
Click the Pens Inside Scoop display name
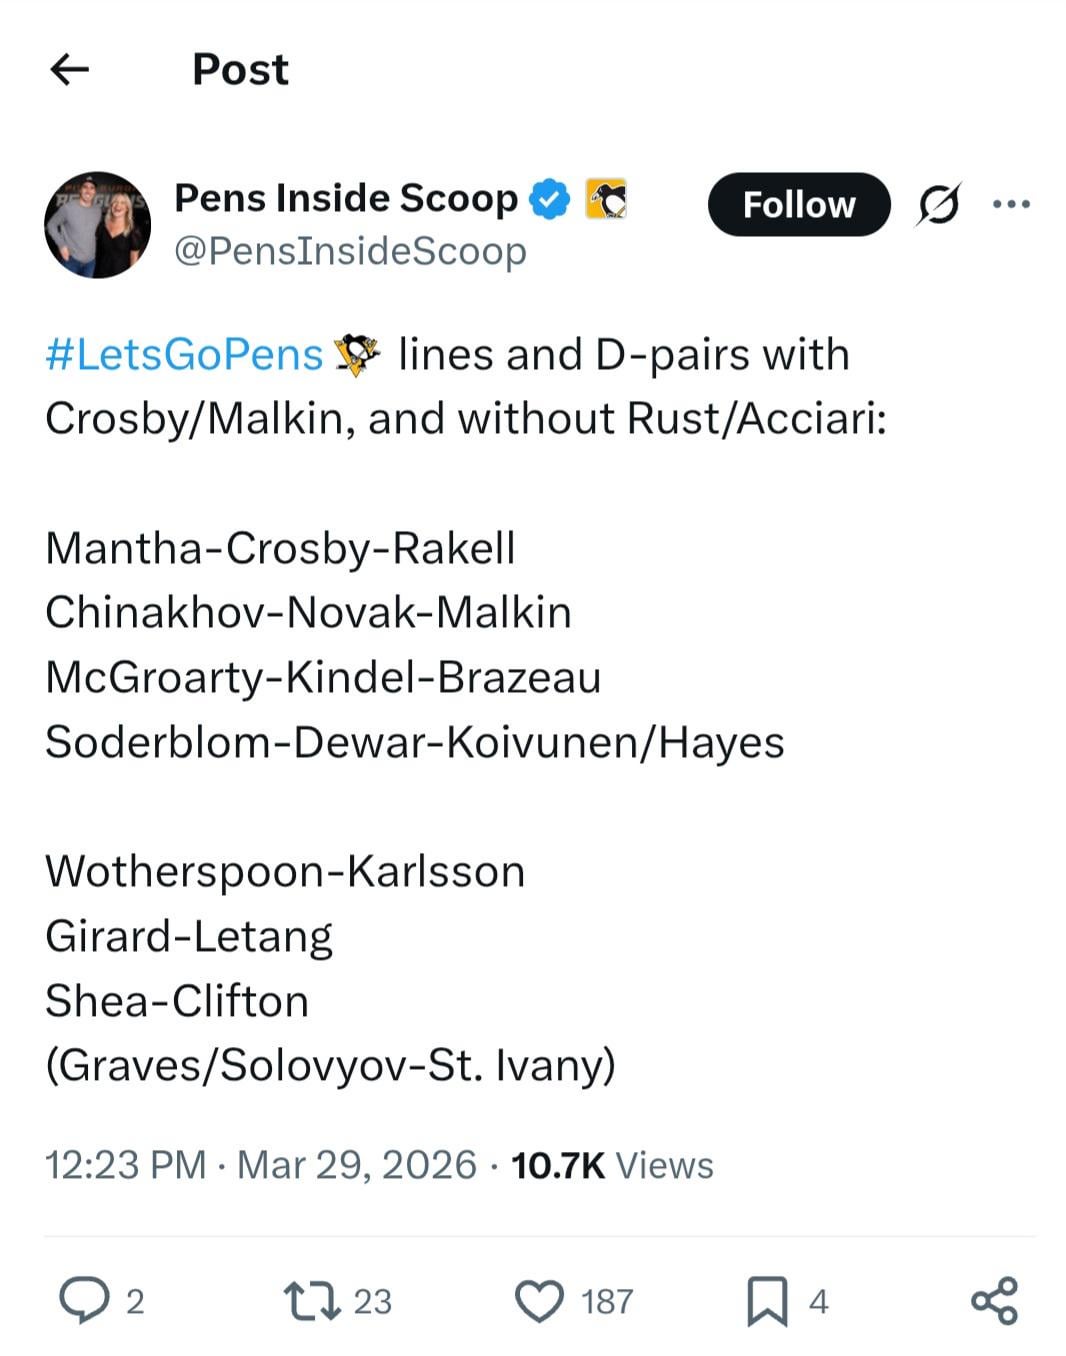coord(345,198)
